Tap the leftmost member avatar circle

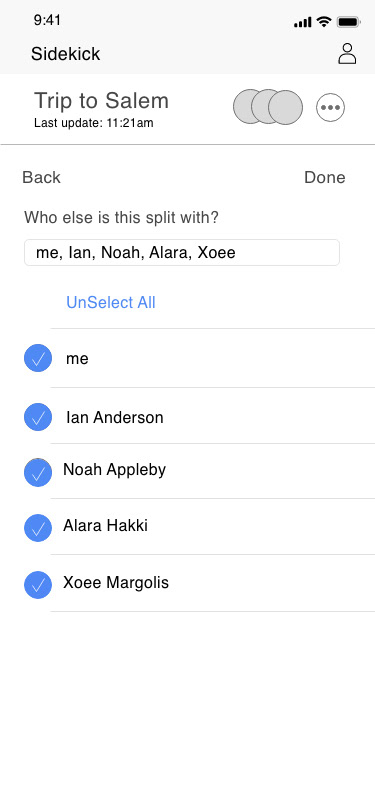pos(250,107)
